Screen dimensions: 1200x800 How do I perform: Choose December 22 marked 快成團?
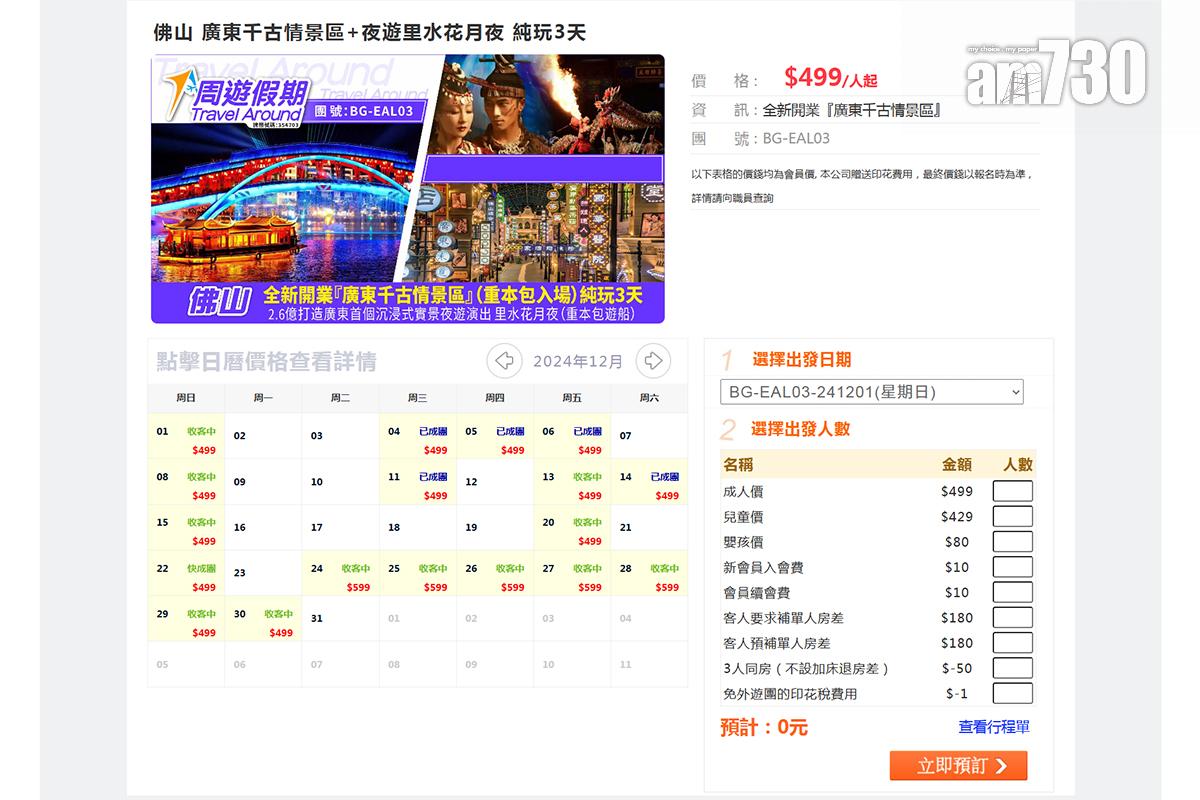[x=186, y=576]
